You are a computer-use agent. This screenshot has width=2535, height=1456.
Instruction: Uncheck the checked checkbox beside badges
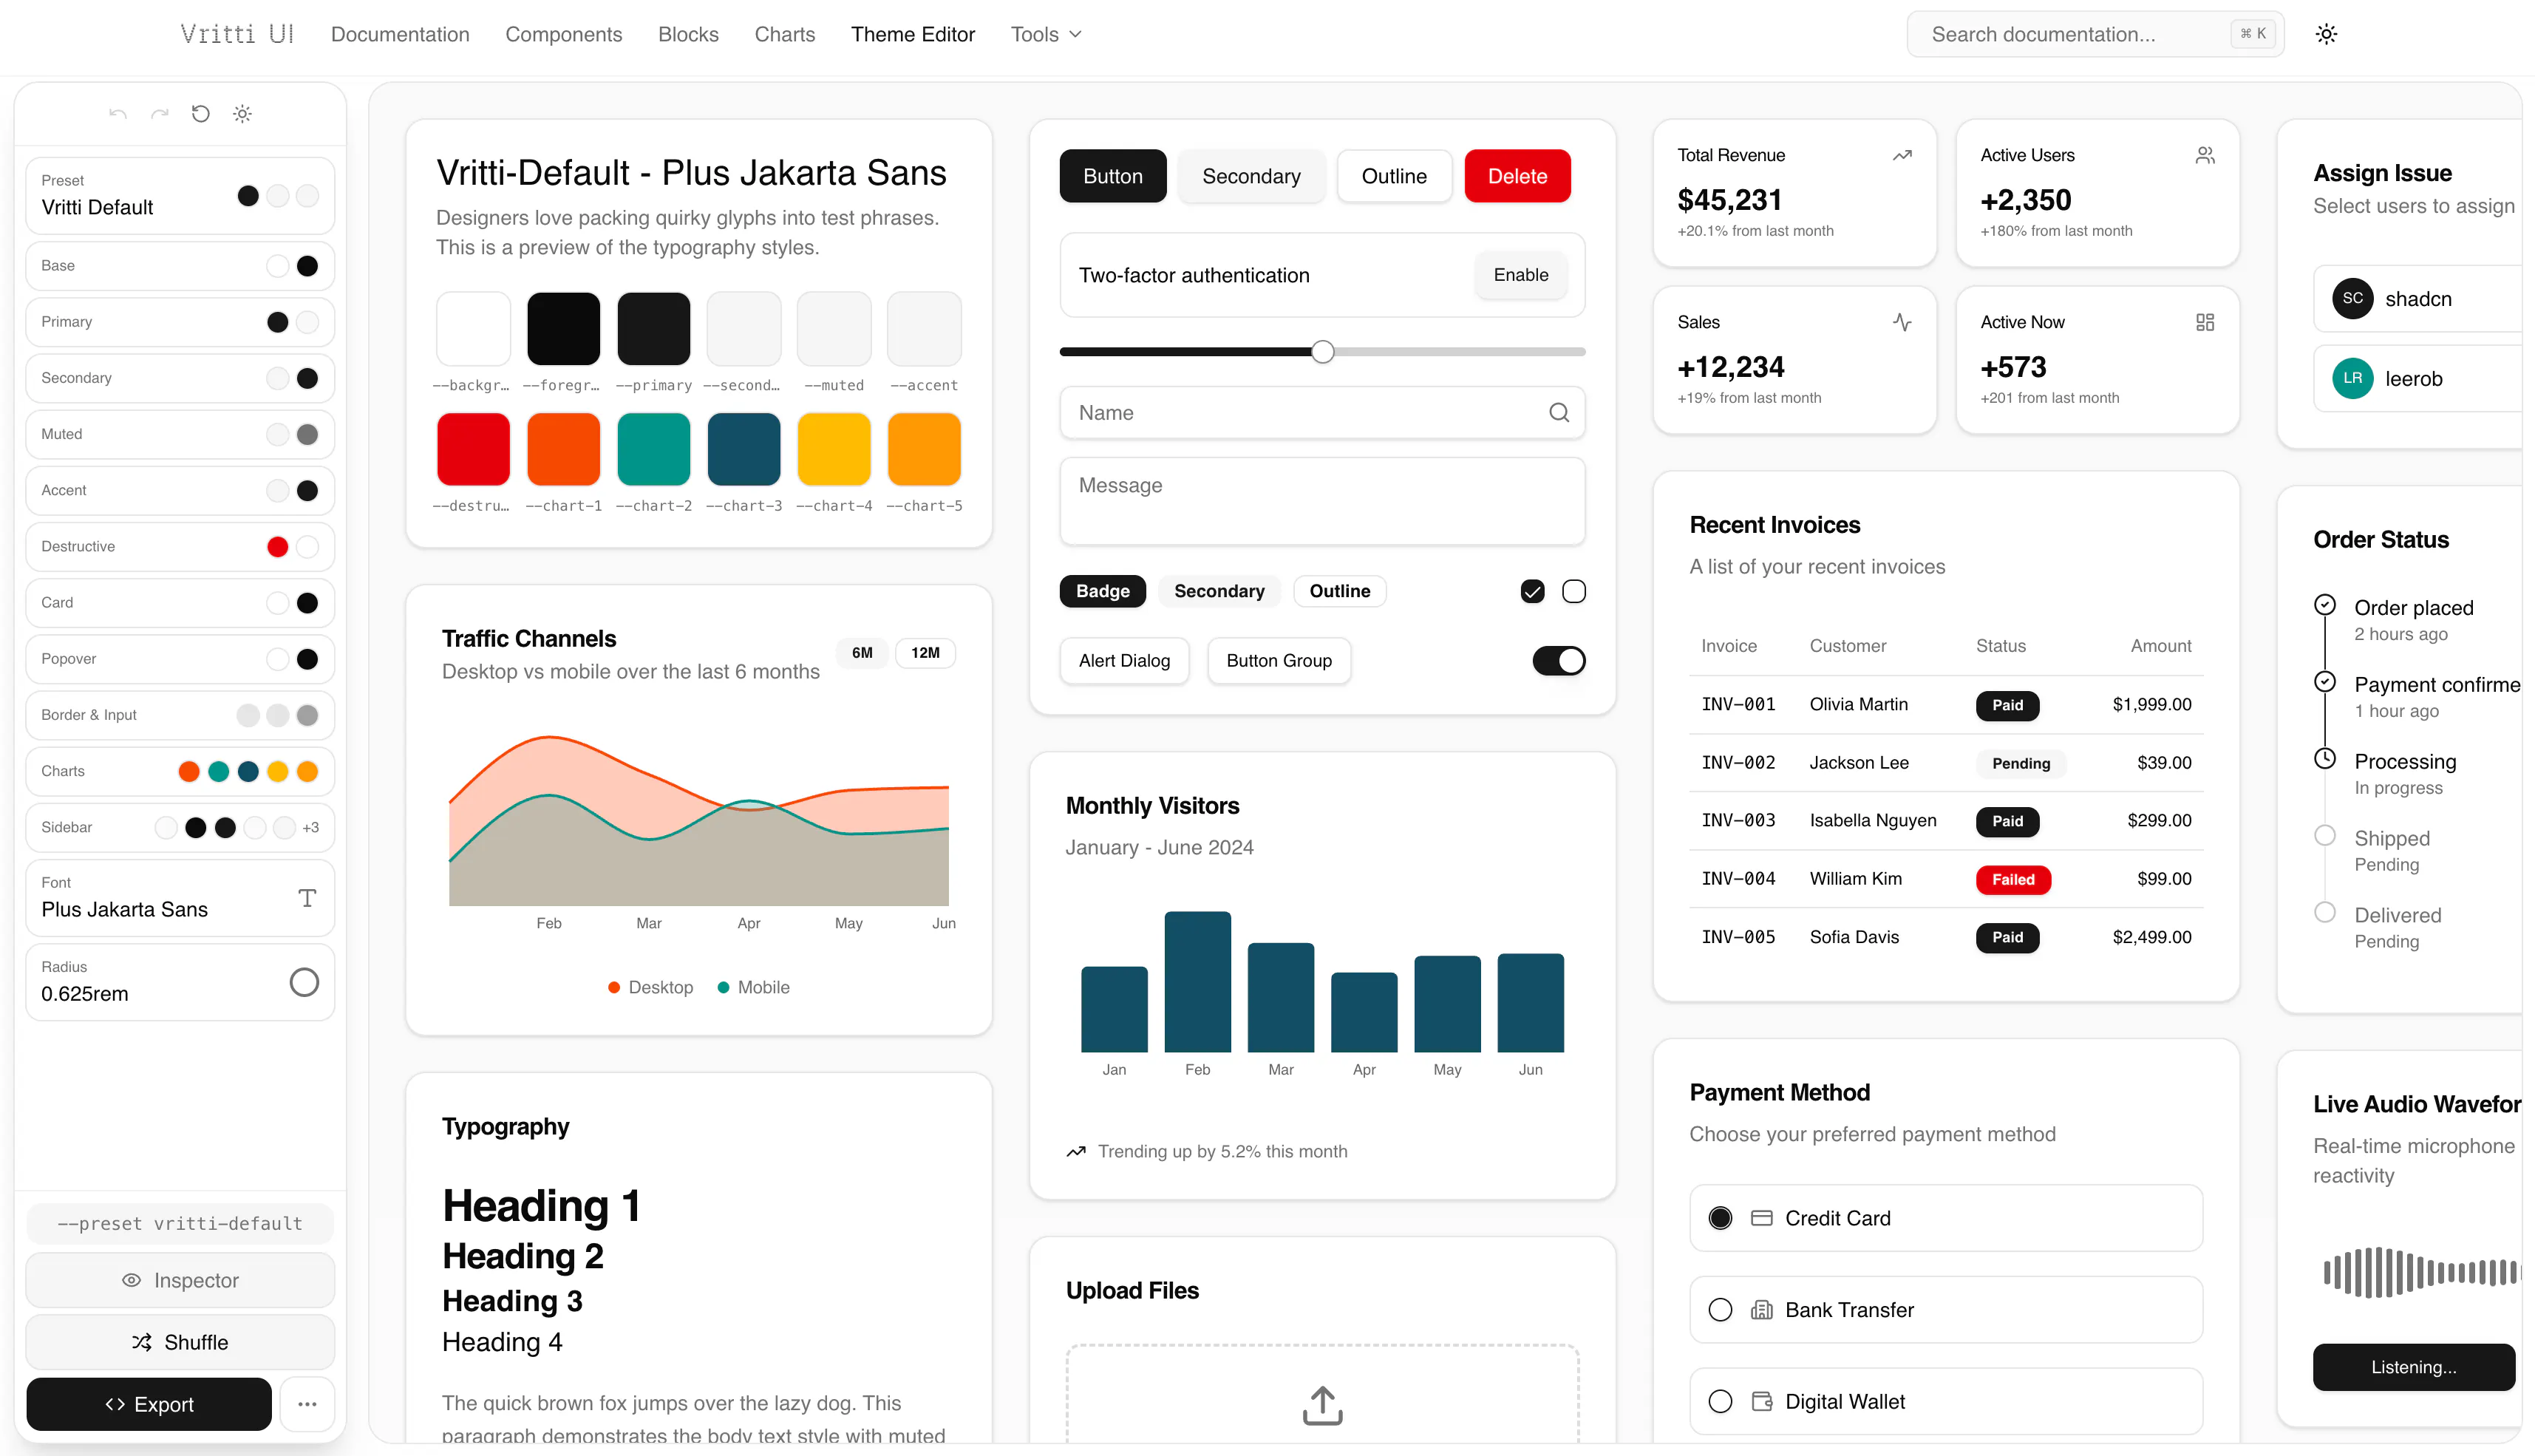tap(1531, 591)
